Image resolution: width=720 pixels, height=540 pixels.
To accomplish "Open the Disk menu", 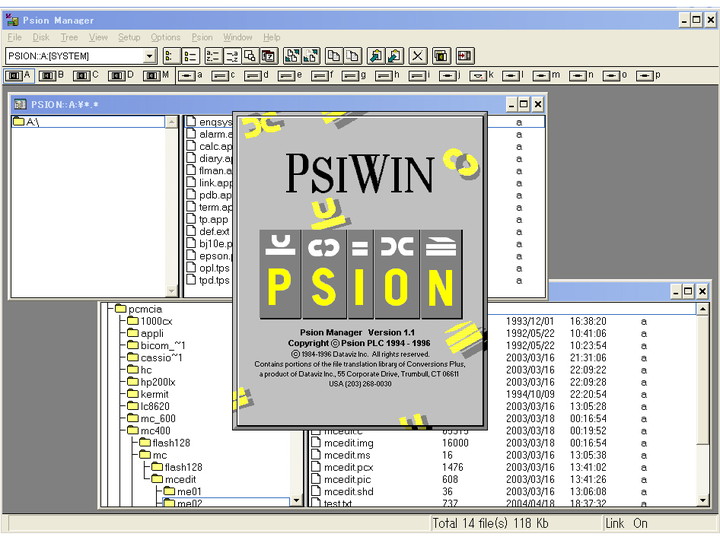I will point(41,37).
